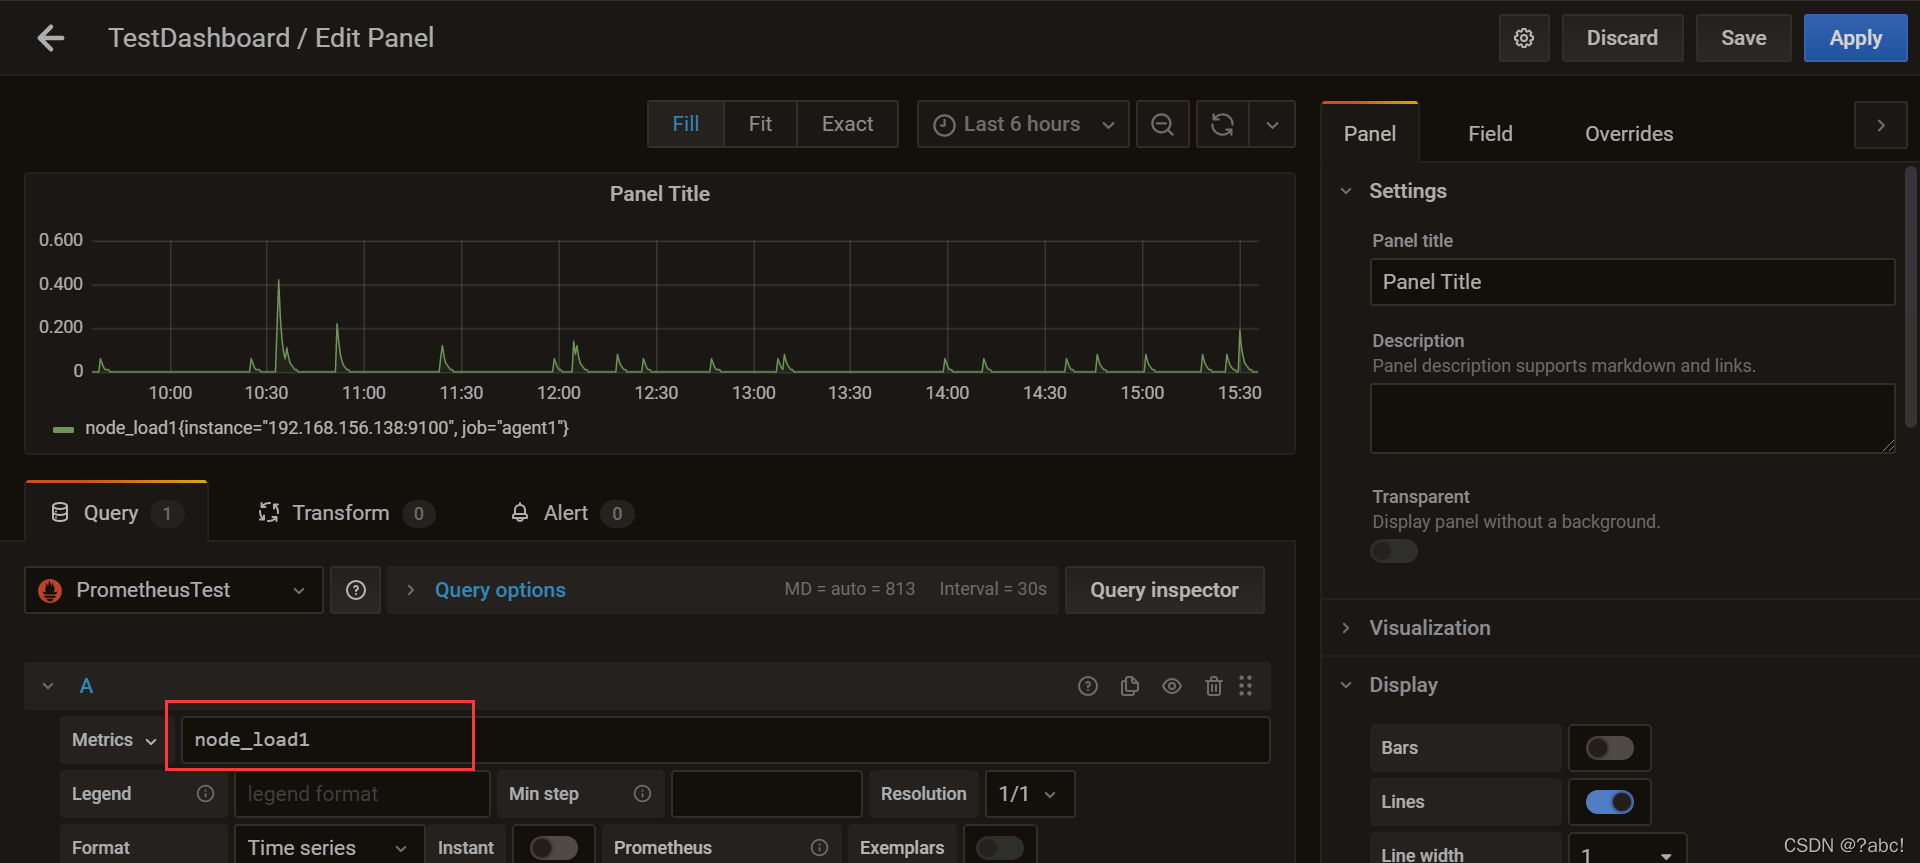Open the refresh interval dropdown arrow

tap(1272, 124)
